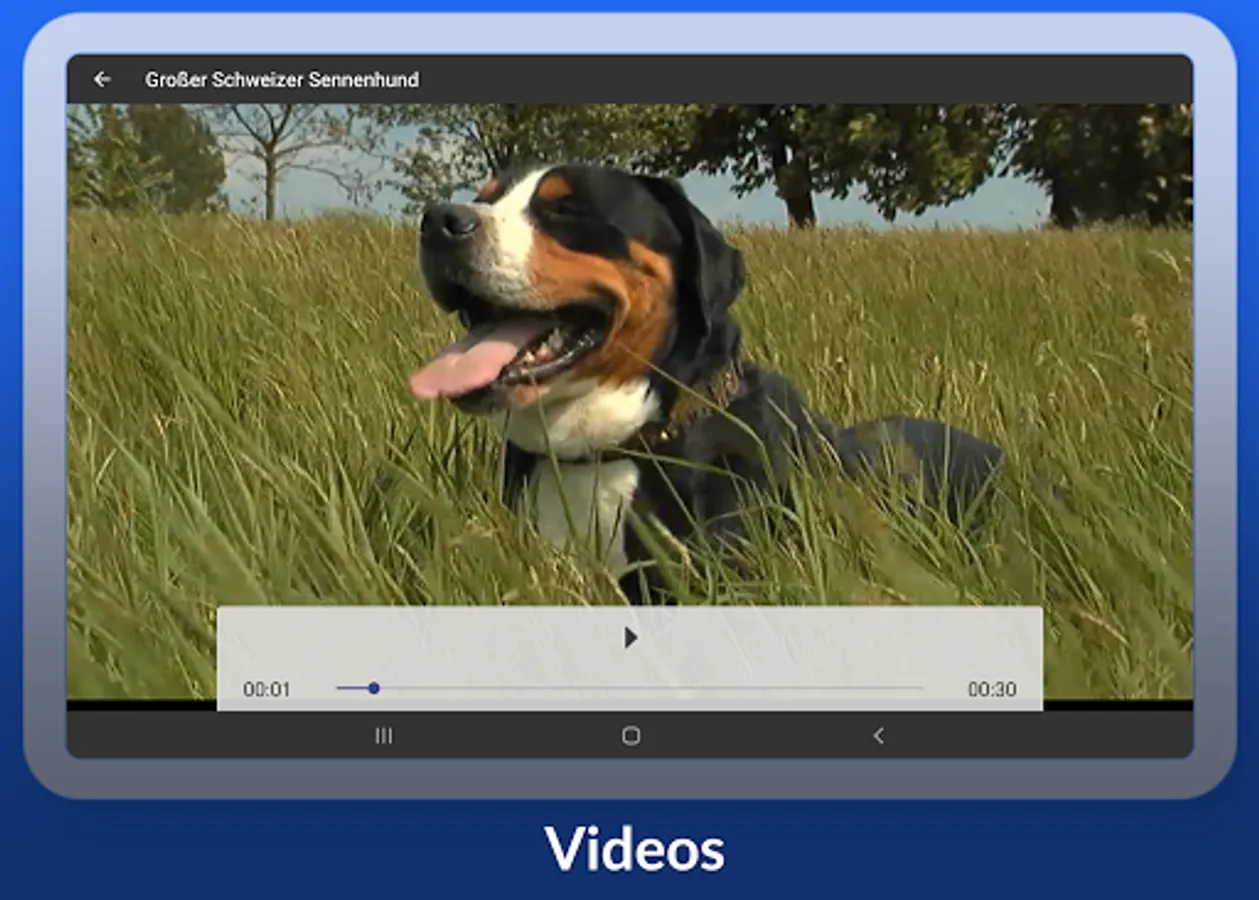Tap the Android recent apps button
1259x900 pixels.
(x=383, y=736)
